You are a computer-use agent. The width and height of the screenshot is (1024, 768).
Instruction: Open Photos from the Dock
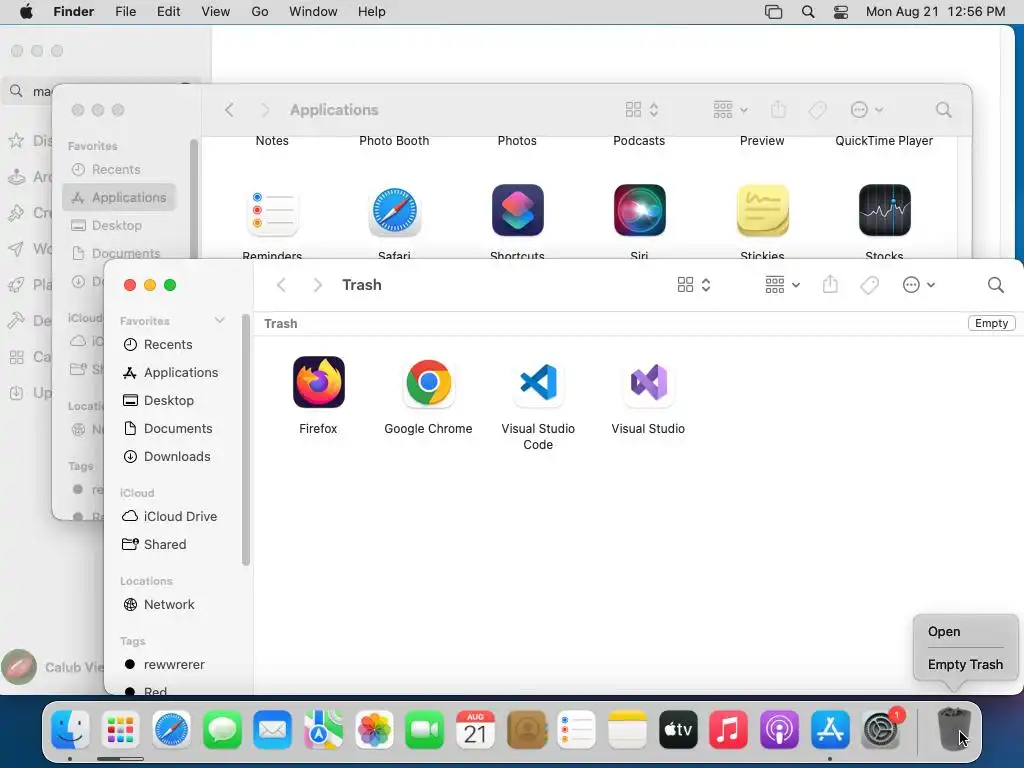(374, 730)
